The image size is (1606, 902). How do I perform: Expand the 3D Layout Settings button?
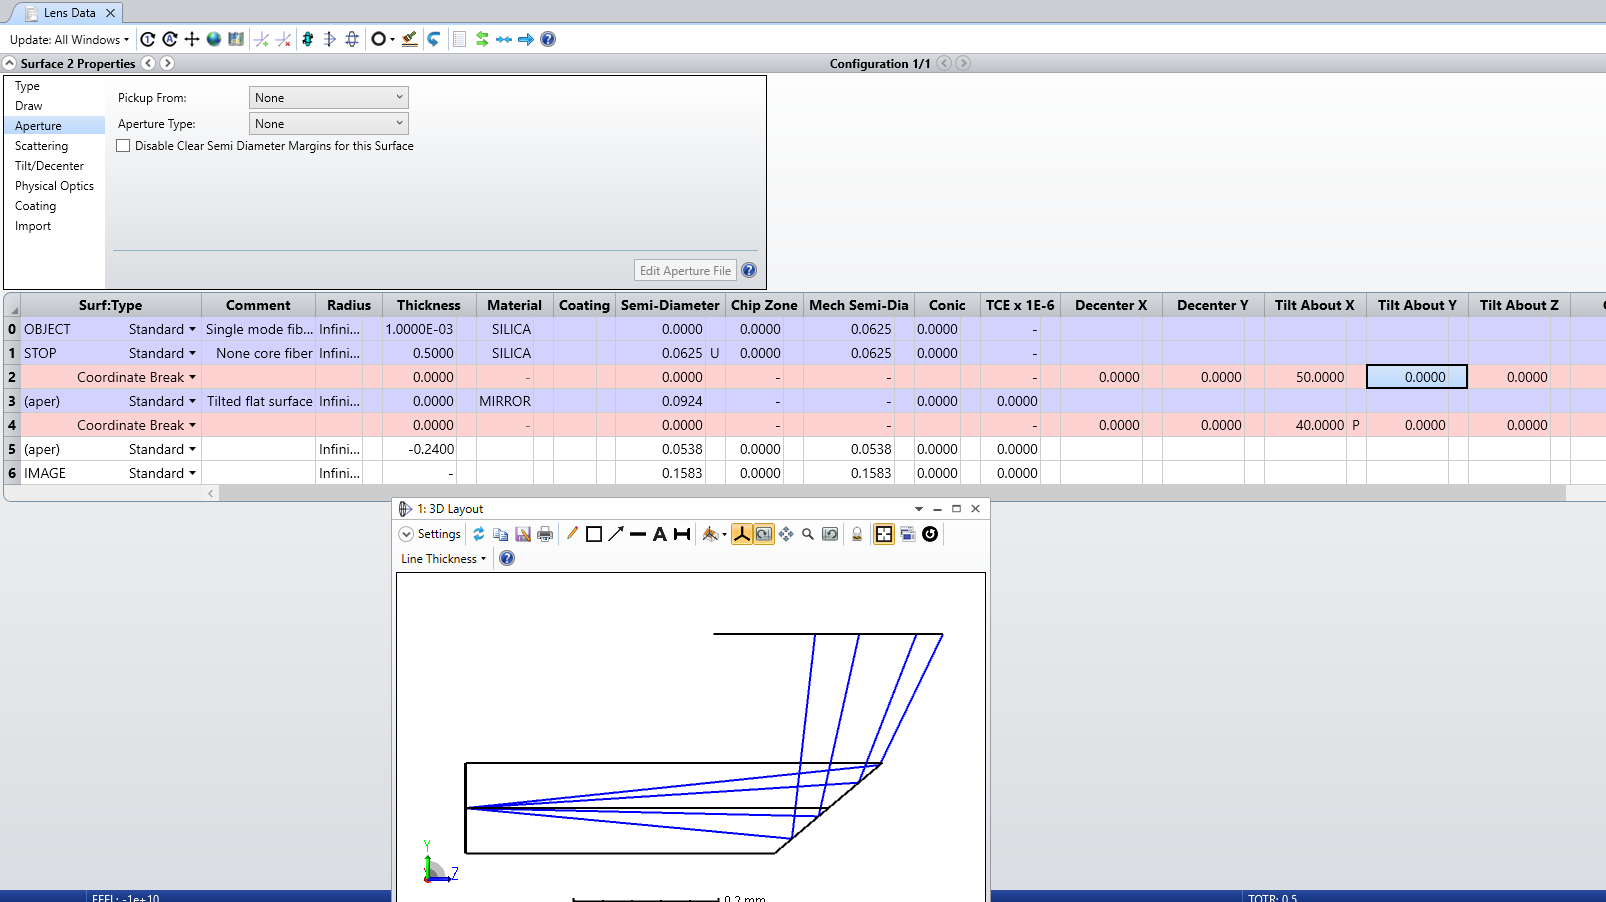pyautogui.click(x=430, y=534)
